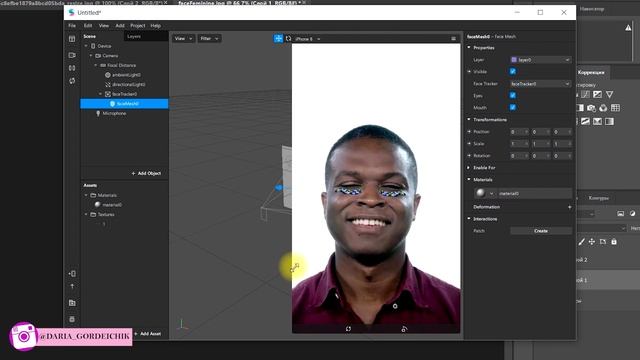Open the Edit menu
This screenshot has height=360, width=640.
[88, 25]
